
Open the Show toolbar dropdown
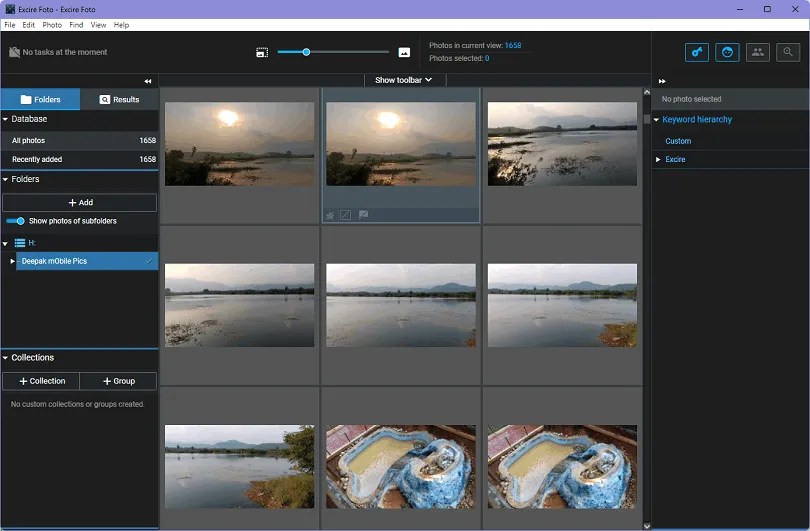click(403, 80)
